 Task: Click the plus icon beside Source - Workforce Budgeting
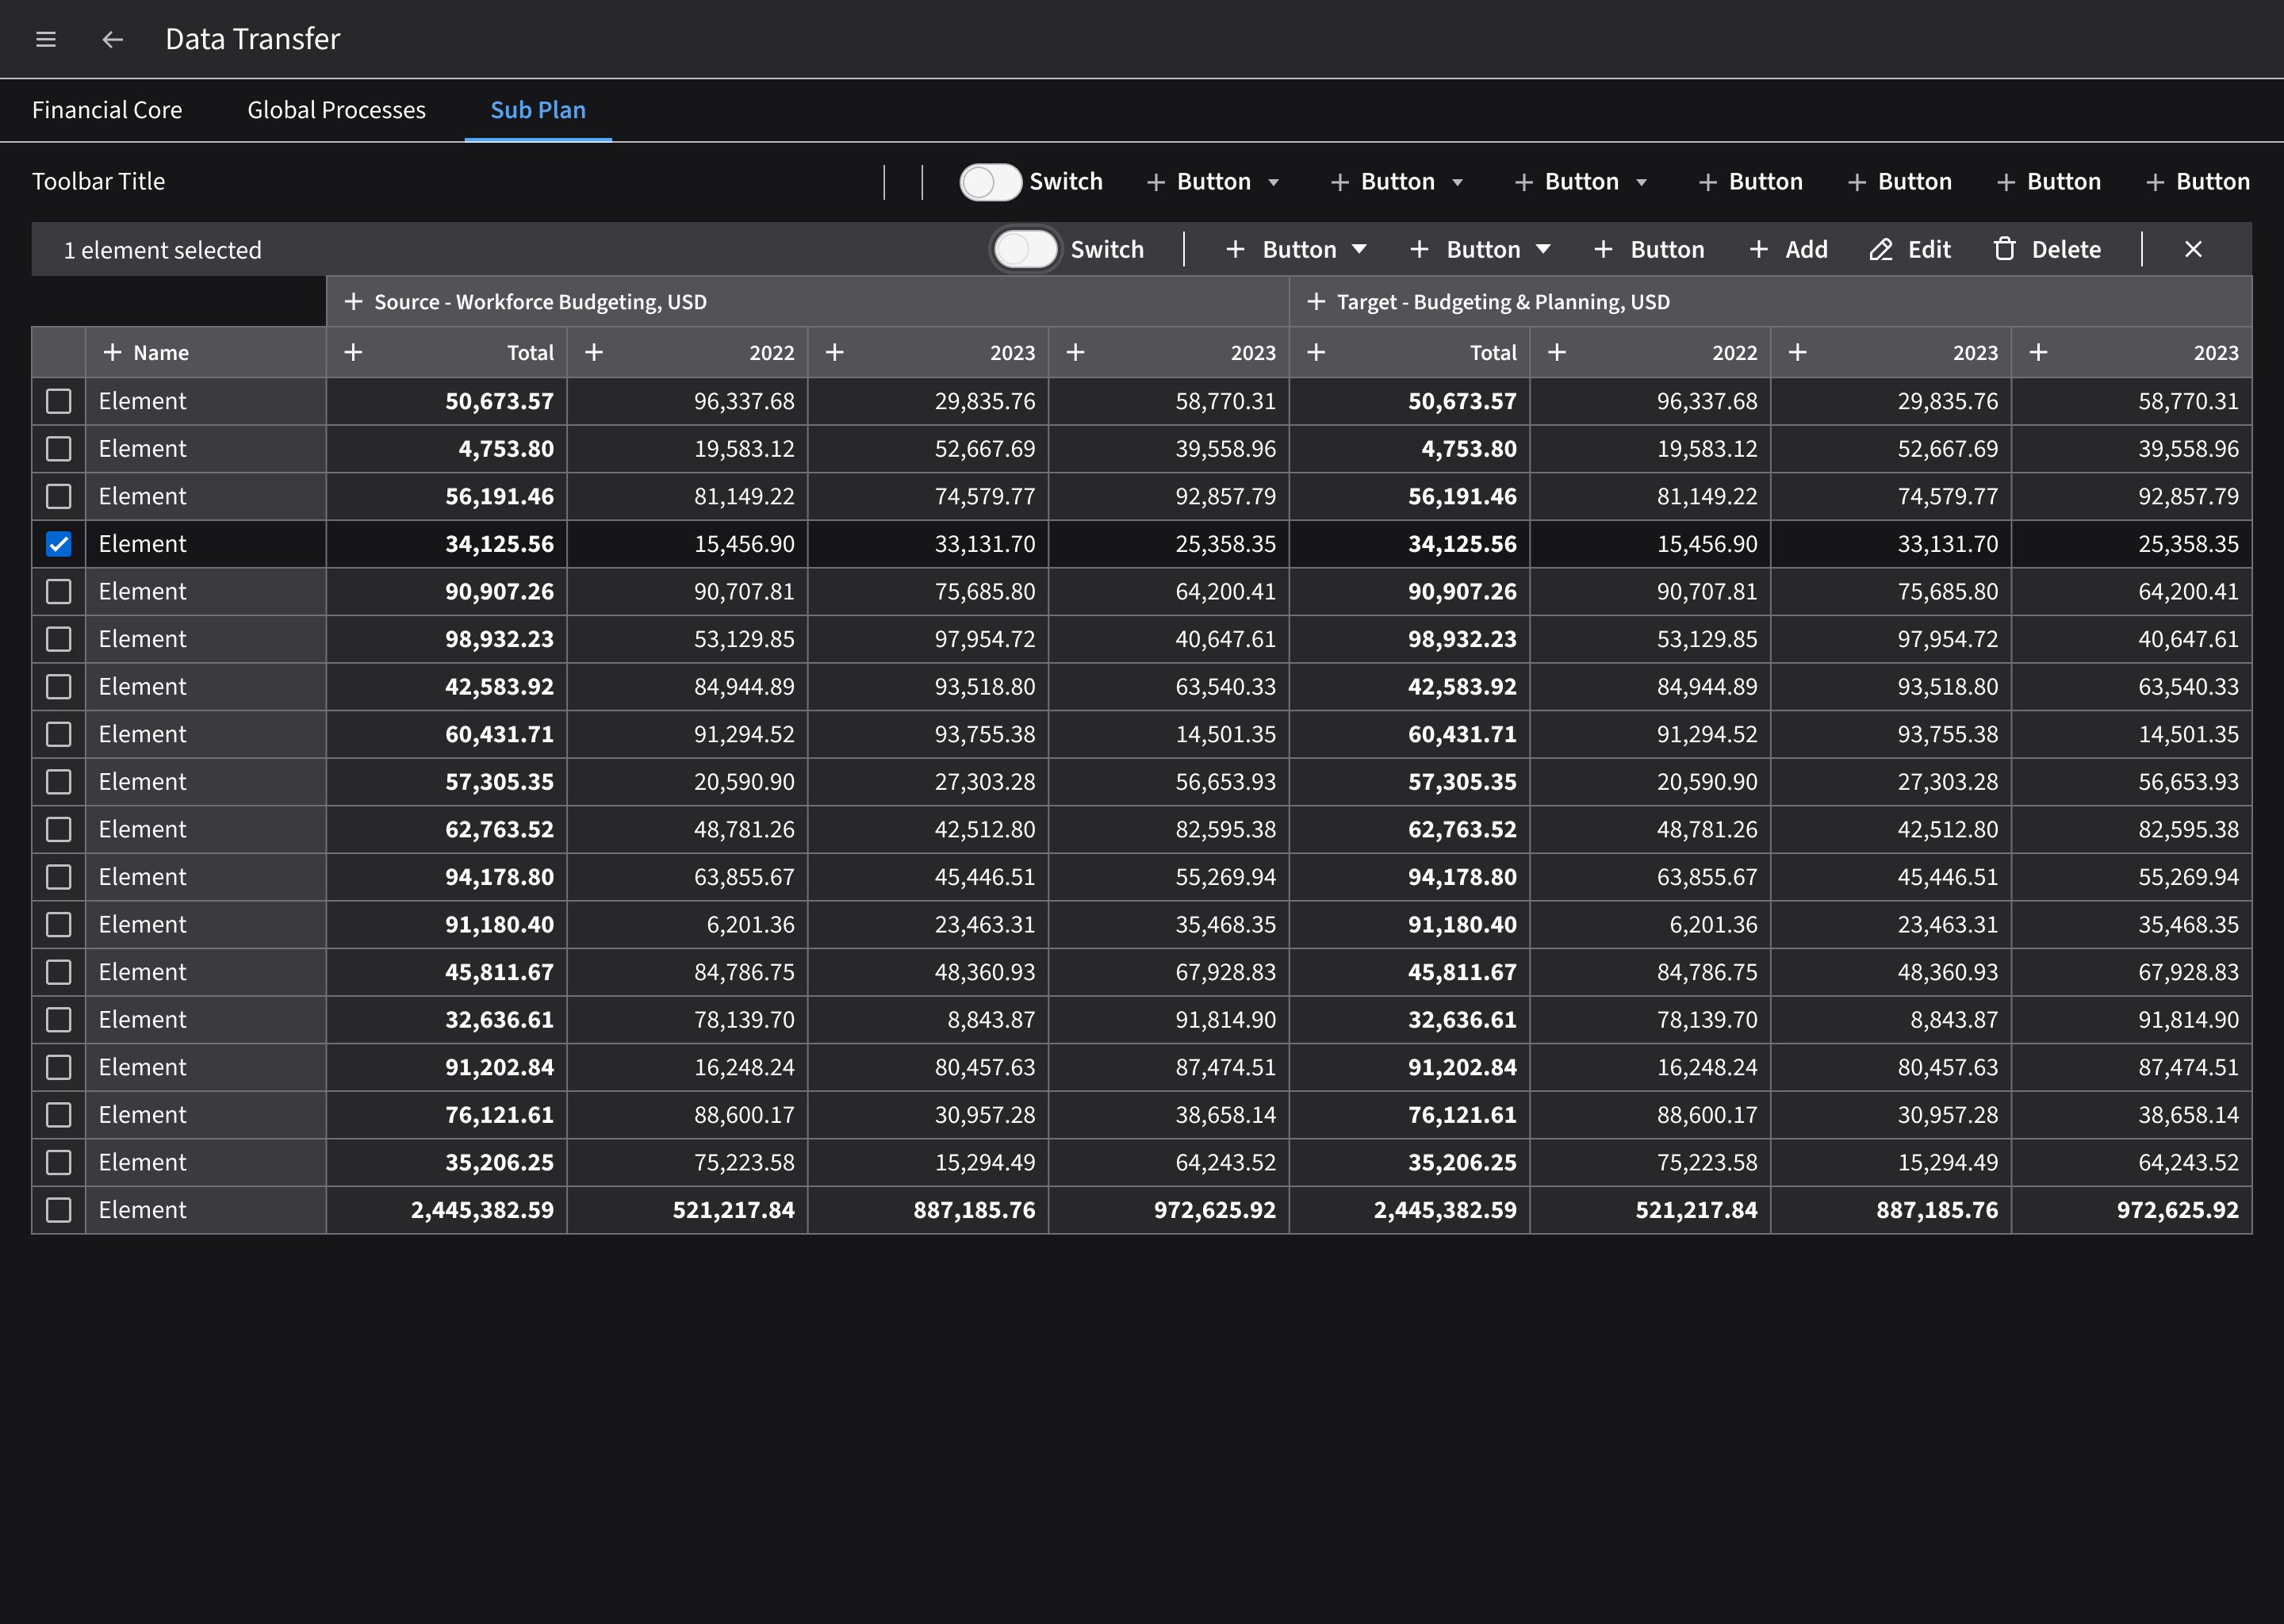click(353, 302)
